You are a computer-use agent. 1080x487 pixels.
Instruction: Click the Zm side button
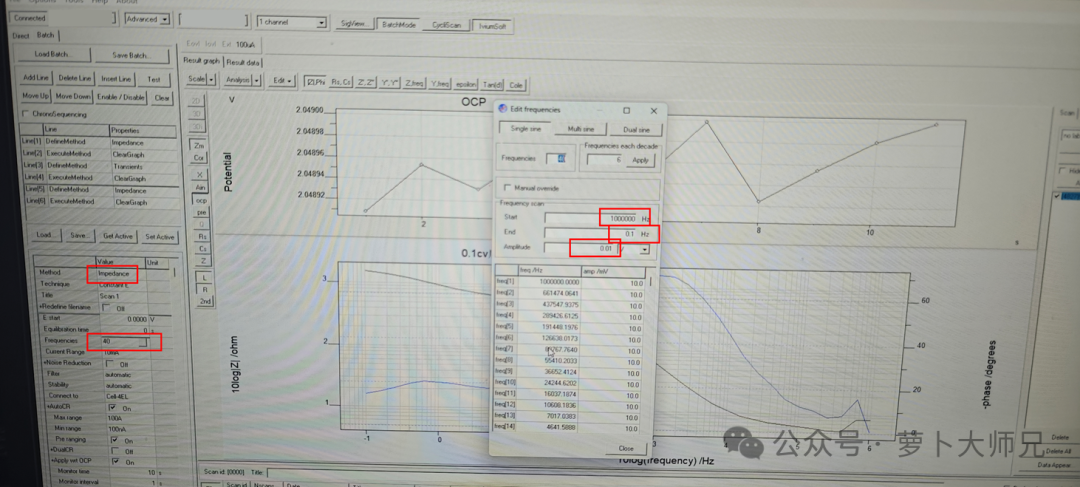[x=199, y=145]
